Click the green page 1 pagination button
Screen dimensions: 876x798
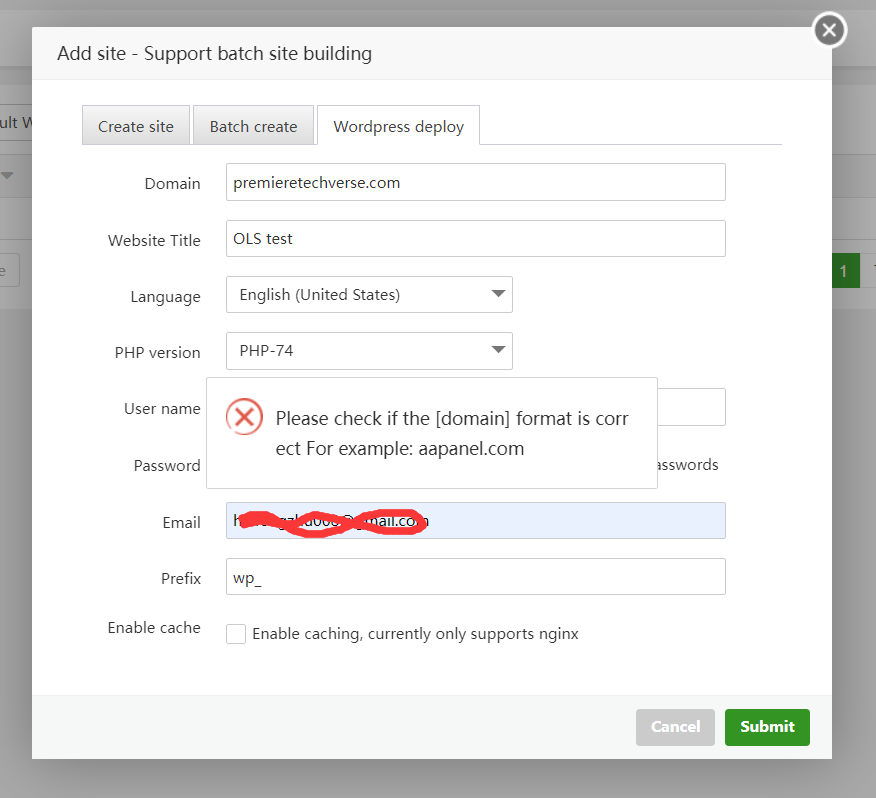(844, 271)
